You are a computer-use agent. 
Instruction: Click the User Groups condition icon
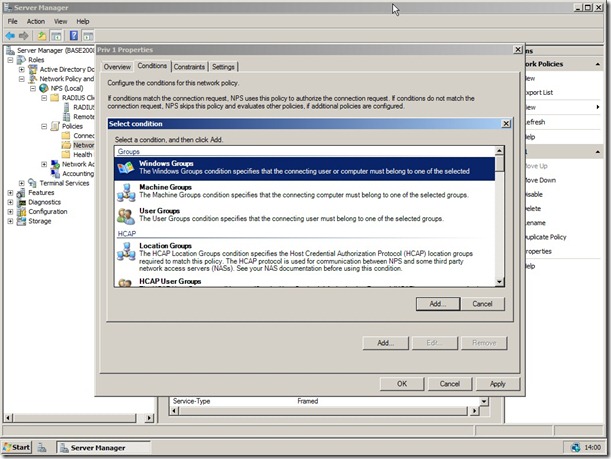(126, 216)
